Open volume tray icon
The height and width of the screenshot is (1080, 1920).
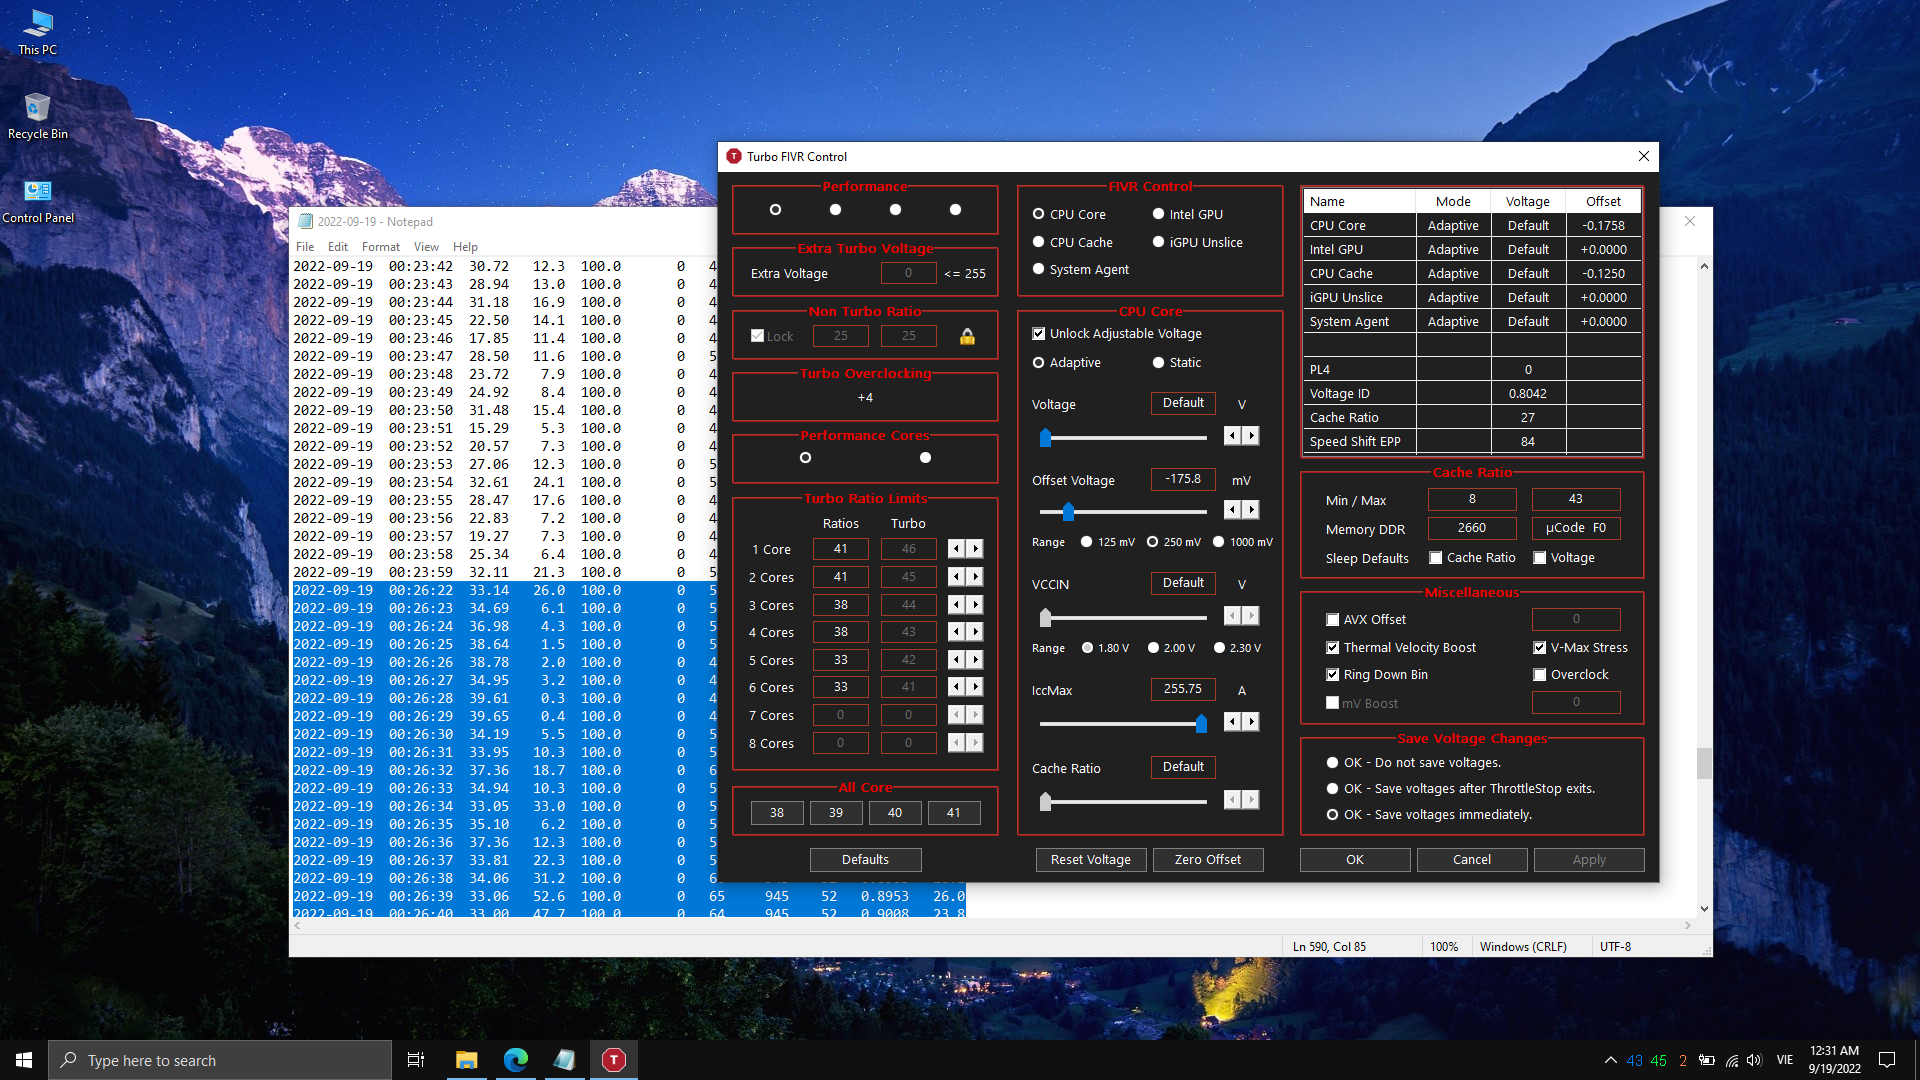coord(1754,1060)
